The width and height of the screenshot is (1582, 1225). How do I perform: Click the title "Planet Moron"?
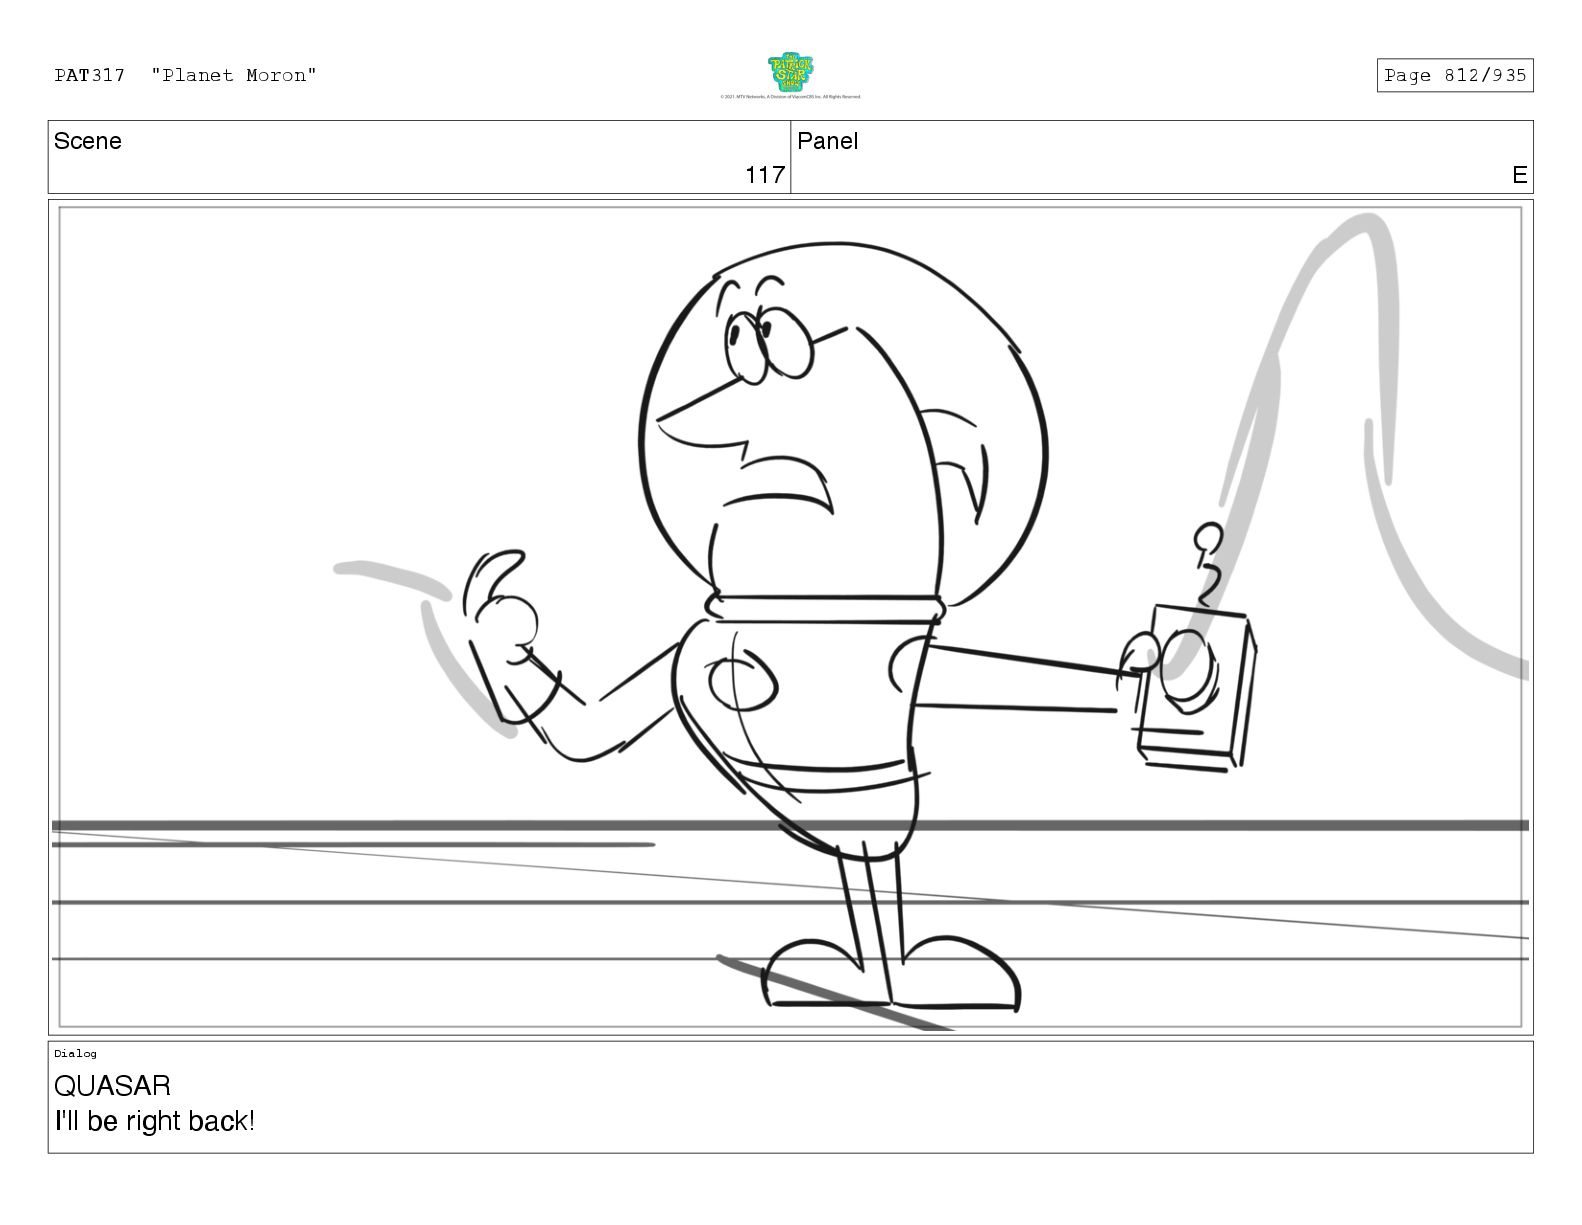234,76
